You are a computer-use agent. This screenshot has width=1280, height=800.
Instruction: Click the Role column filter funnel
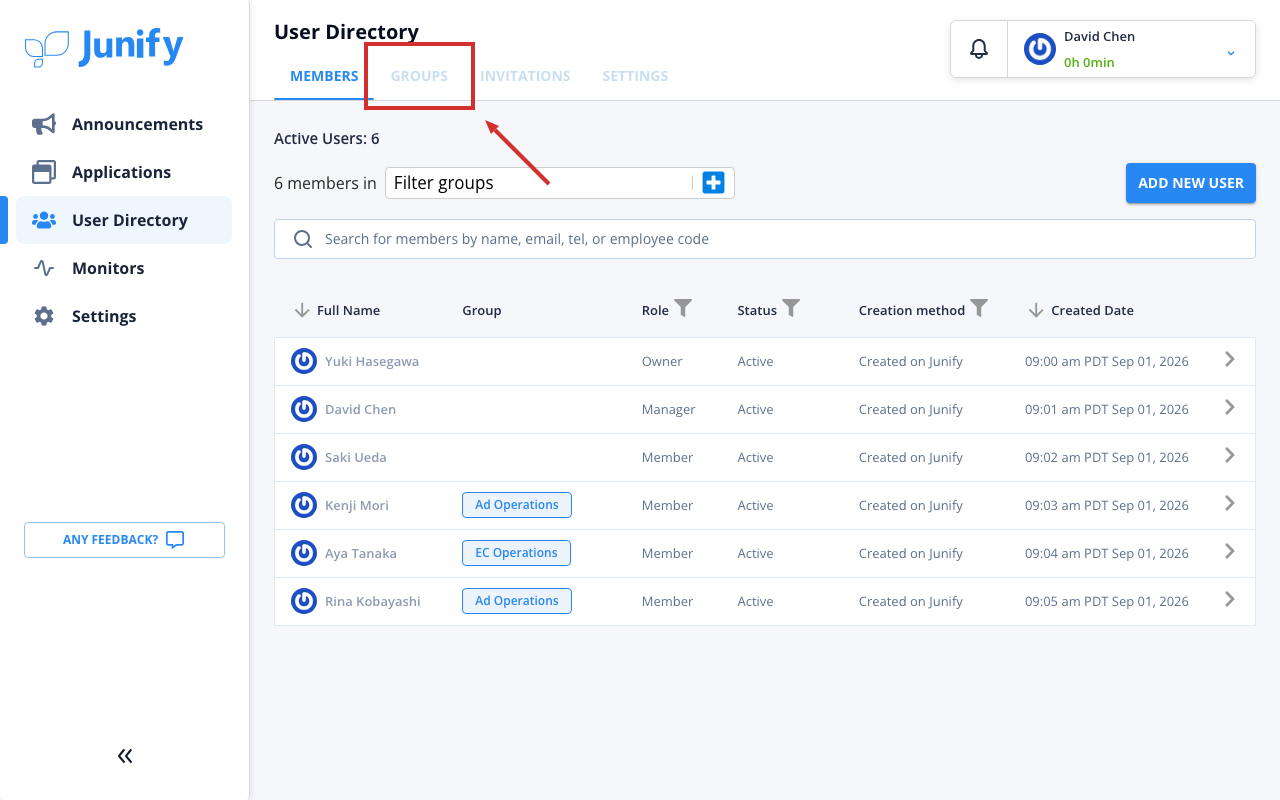[683, 309]
